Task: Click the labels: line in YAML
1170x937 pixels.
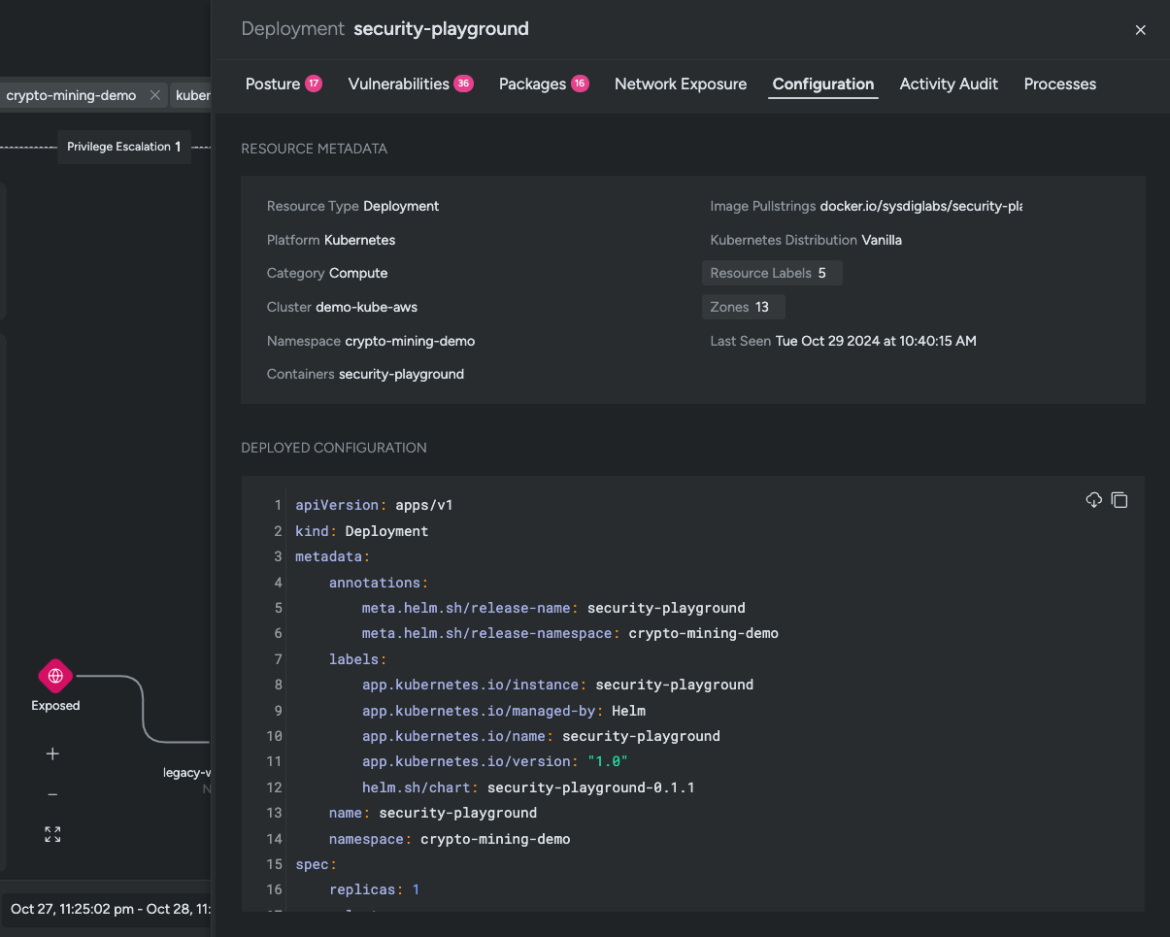Action: tap(357, 659)
